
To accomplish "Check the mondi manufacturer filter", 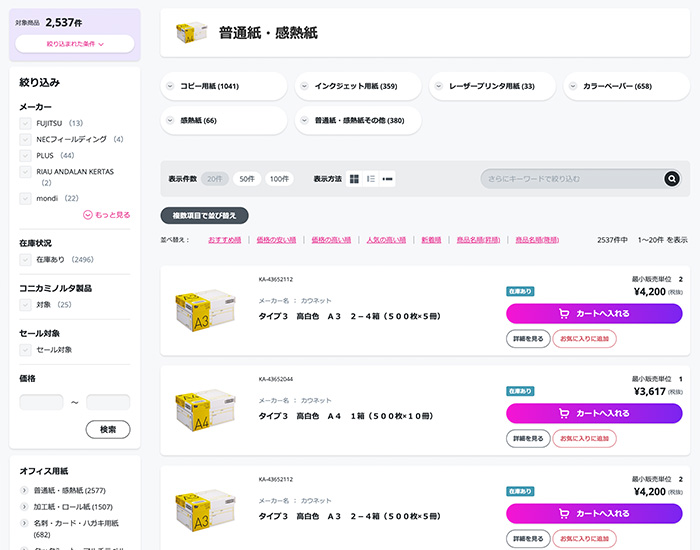I will (x=25, y=198).
